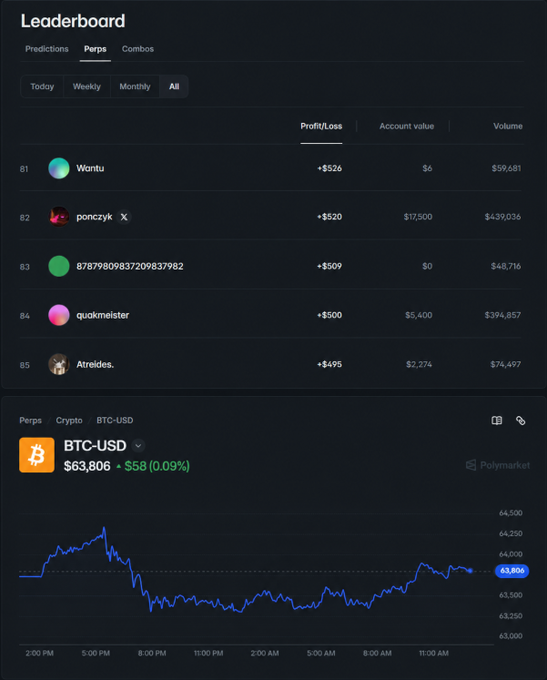Click the BTC-USD heading title

click(x=95, y=445)
